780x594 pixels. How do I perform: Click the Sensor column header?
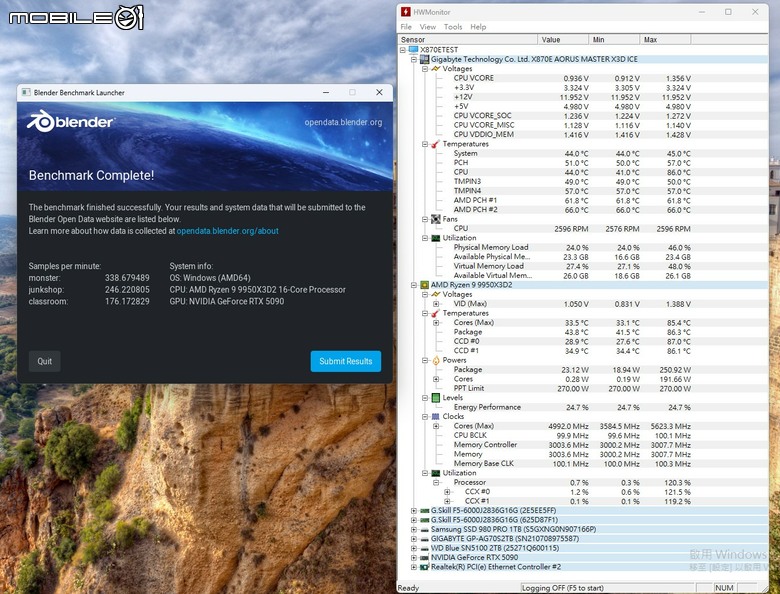468,39
